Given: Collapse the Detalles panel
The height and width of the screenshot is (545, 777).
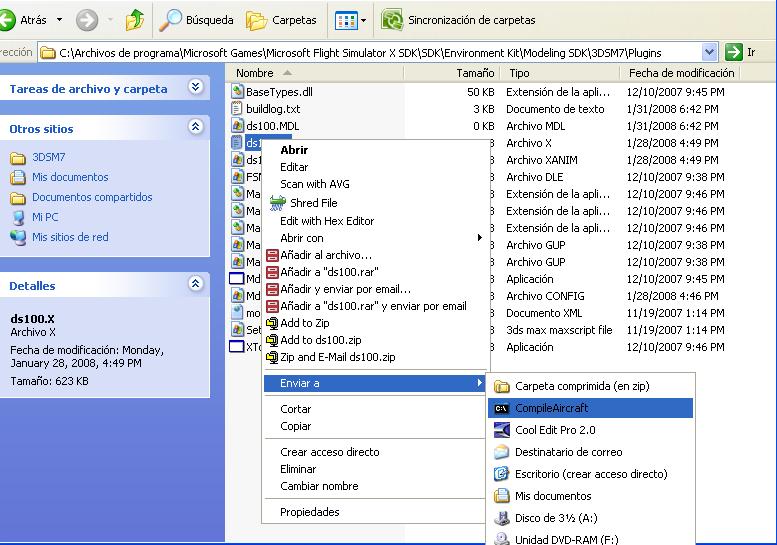Looking at the screenshot, I should (195, 285).
